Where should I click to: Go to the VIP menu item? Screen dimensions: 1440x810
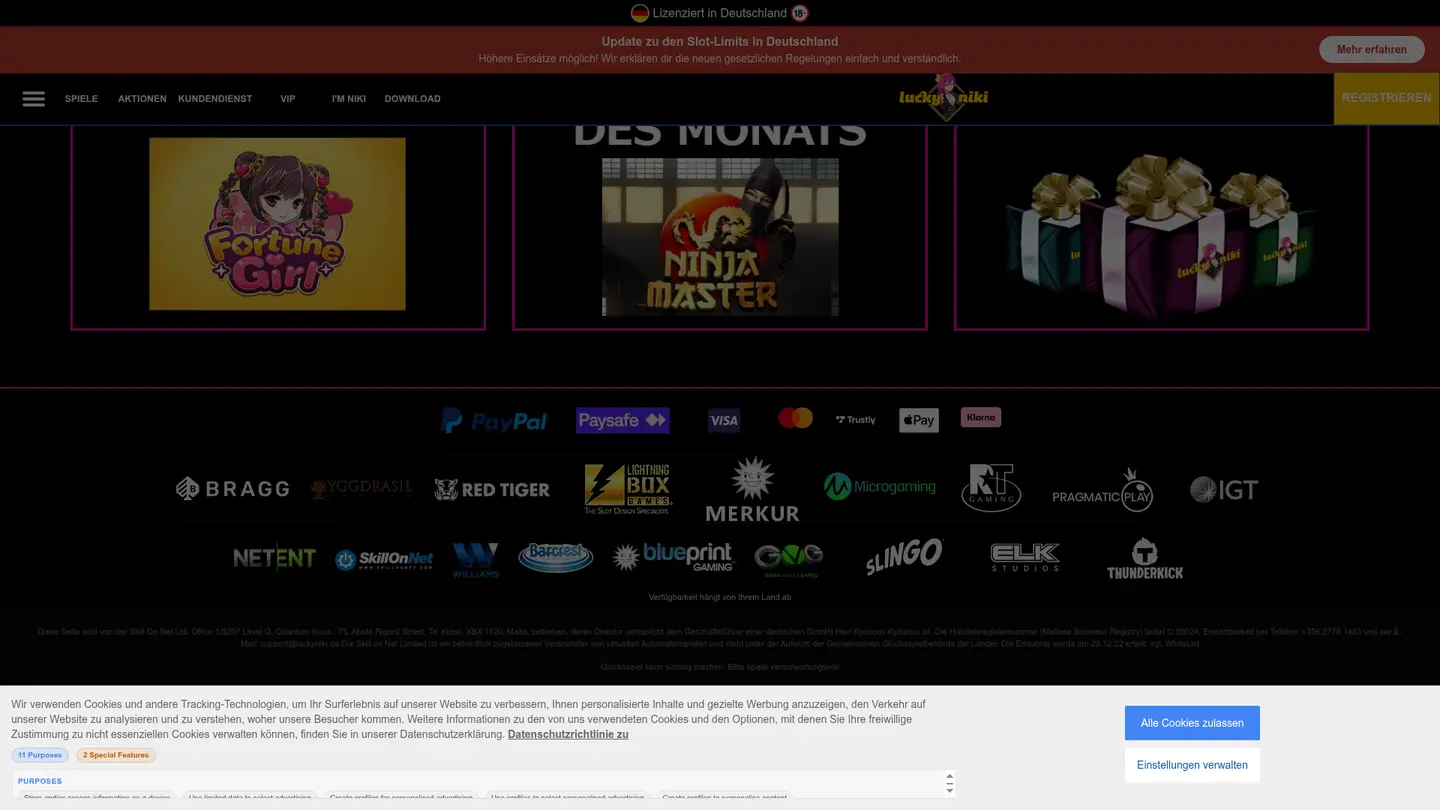(x=288, y=99)
